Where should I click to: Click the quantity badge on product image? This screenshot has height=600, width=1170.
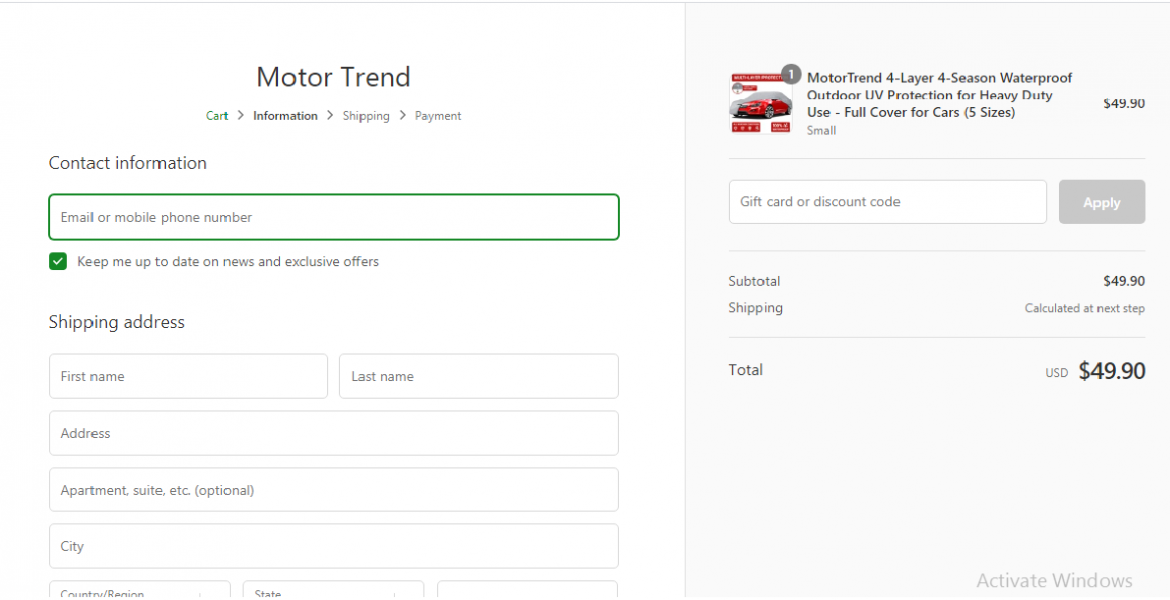click(x=791, y=74)
